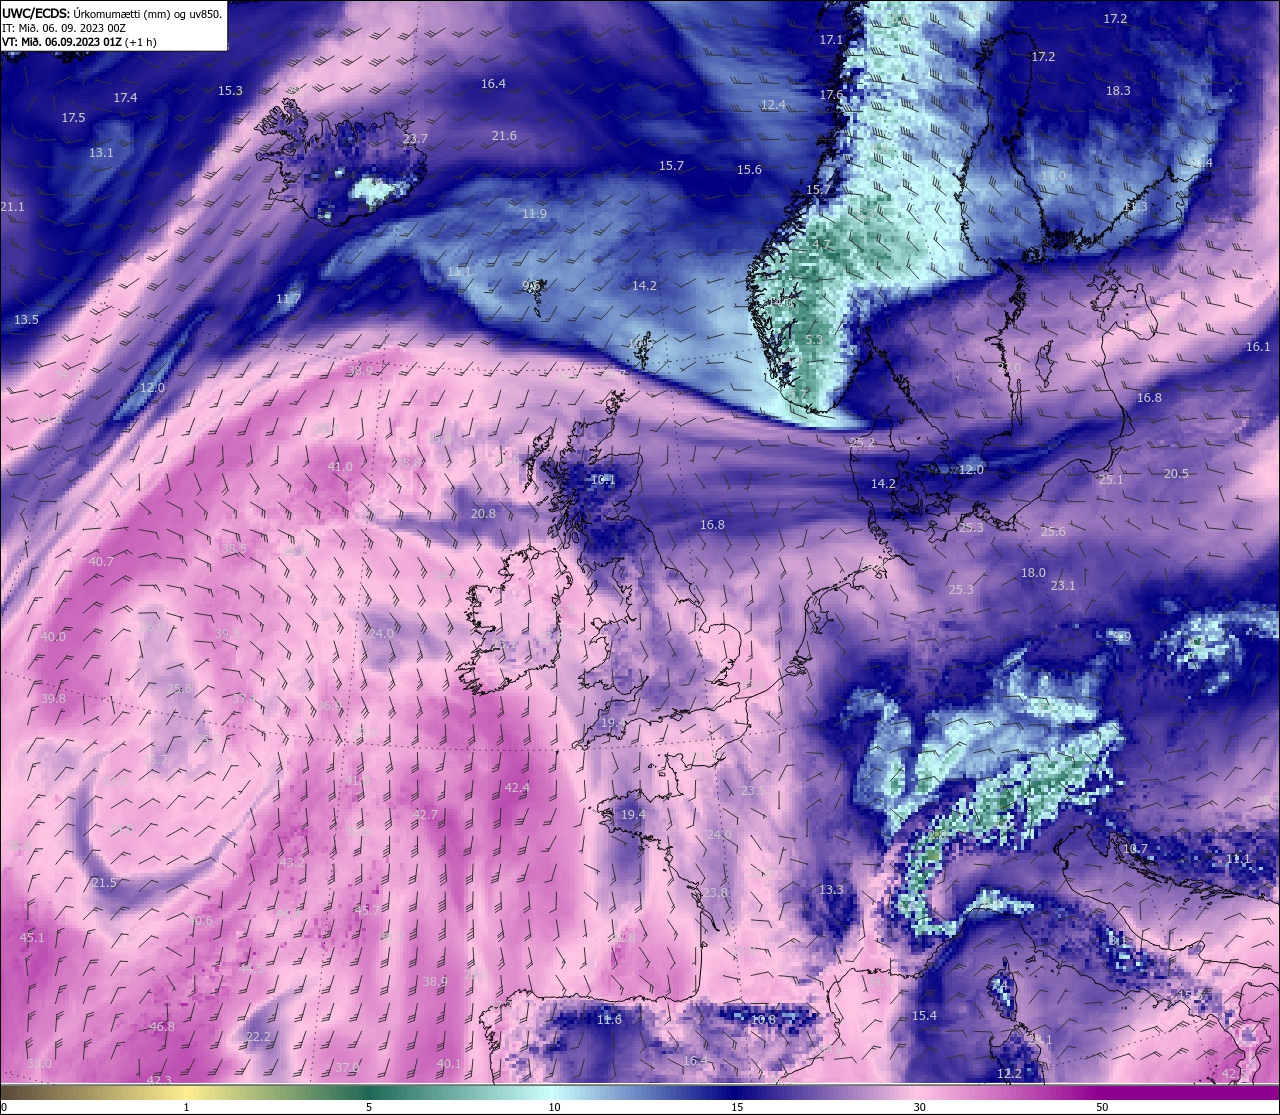
Task: Click the 10.7 value label
Action: [x=1135, y=849]
